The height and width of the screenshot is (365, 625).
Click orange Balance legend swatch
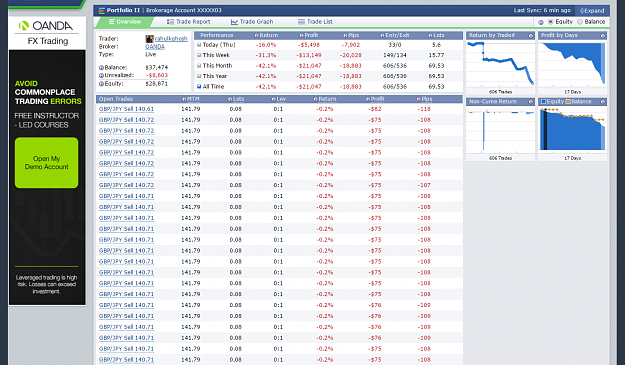568,102
